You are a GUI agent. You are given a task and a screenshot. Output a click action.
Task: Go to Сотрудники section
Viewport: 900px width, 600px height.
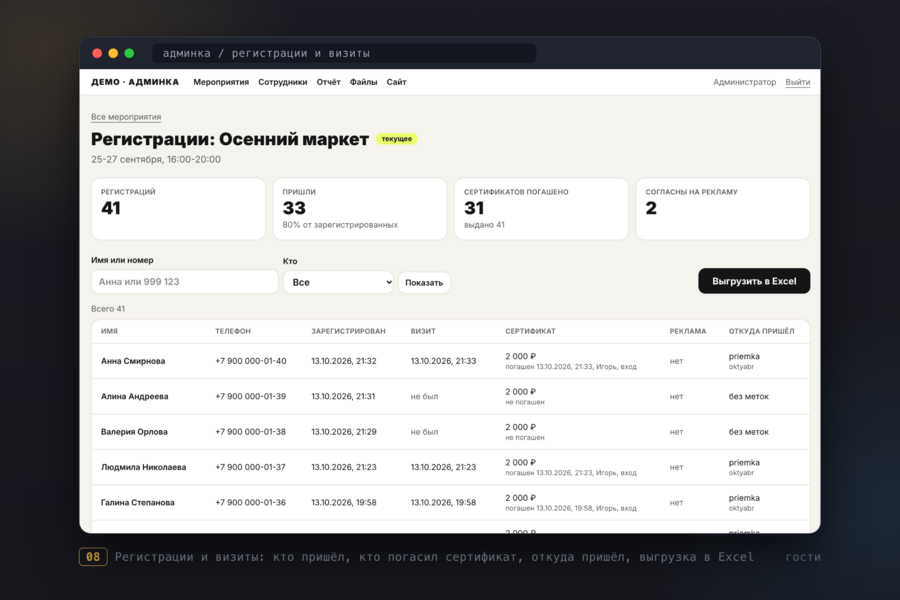pyautogui.click(x=282, y=82)
